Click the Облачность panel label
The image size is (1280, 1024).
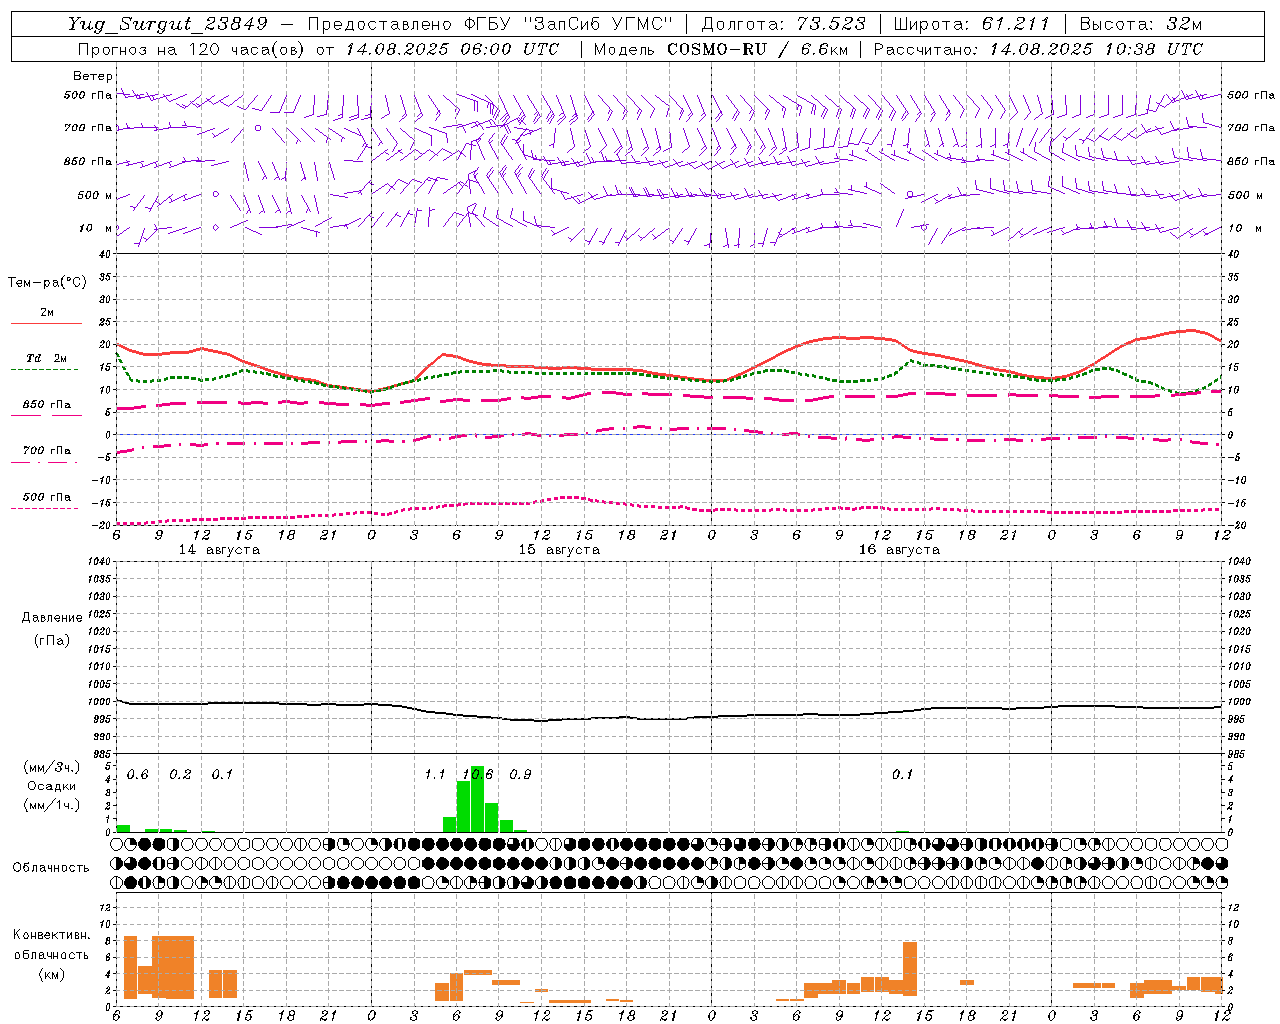pyautogui.click(x=51, y=868)
